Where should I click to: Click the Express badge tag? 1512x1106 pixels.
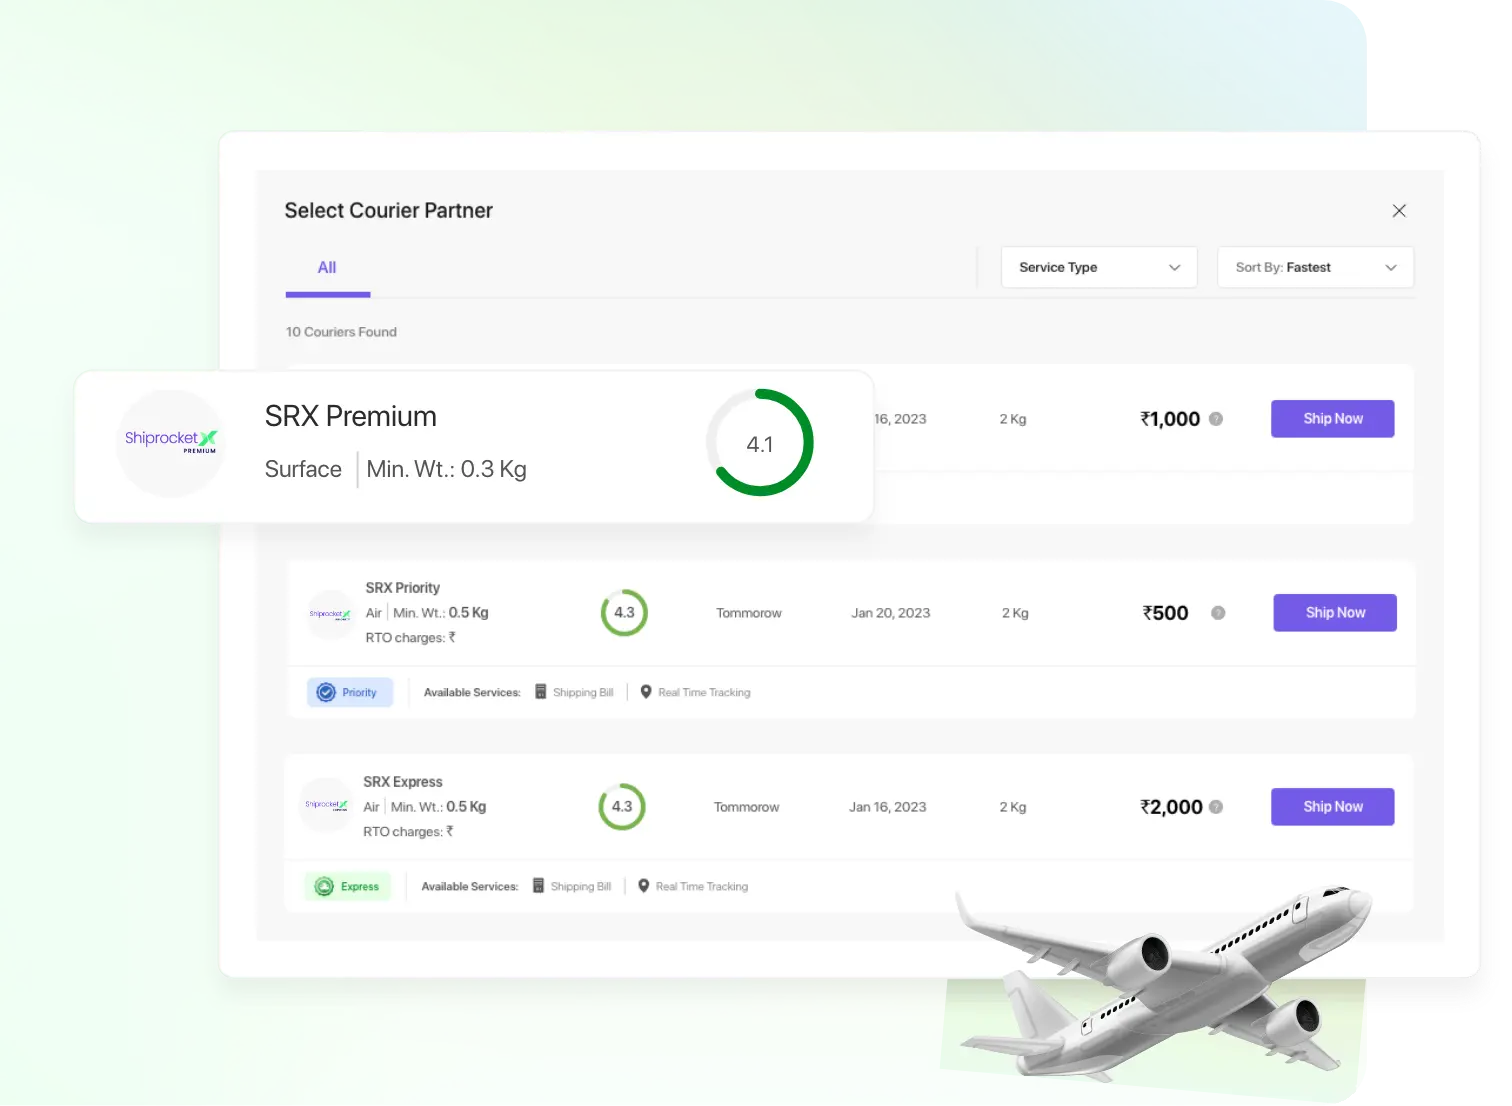[347, 886]
